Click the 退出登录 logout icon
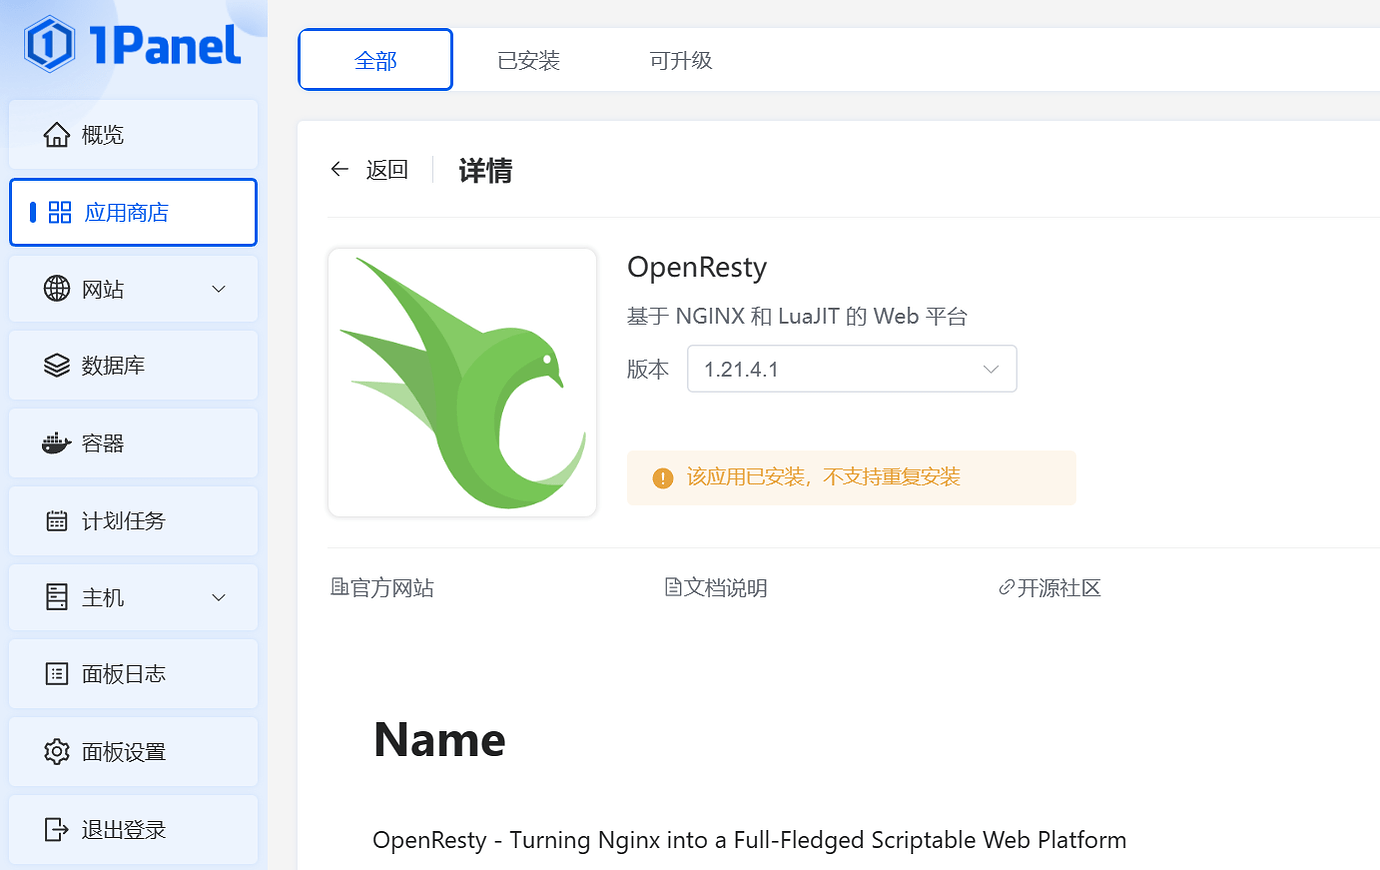The width and height of the screenshot is (1380, 870). 57,829
